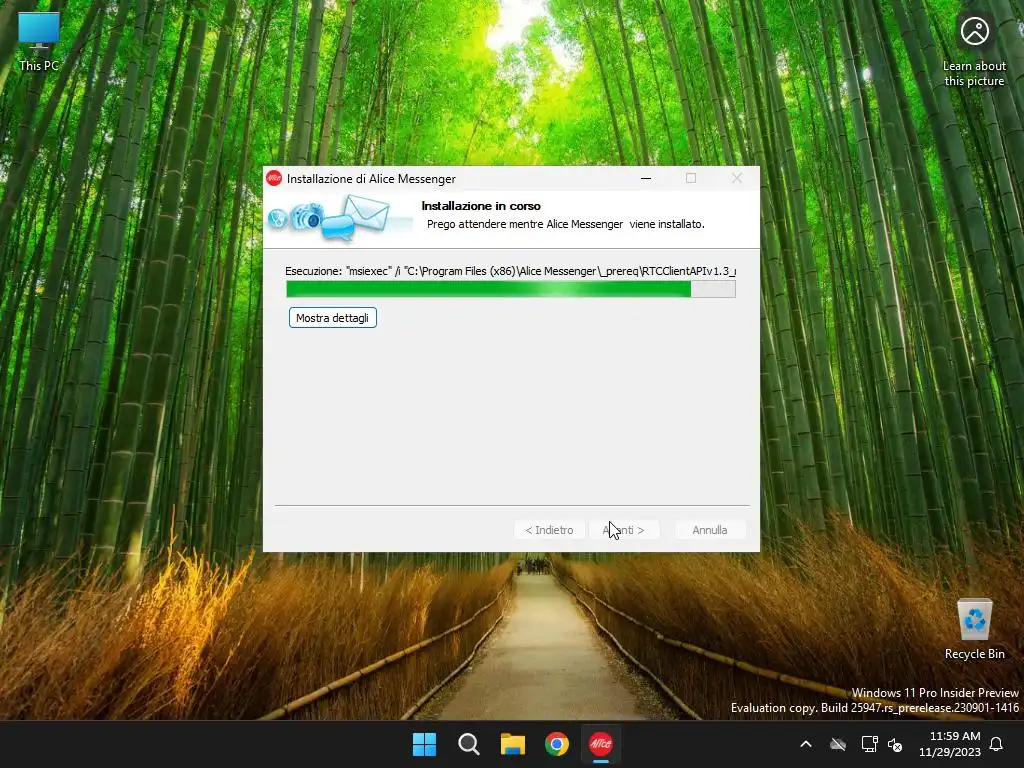Open the notification bell

(997, 744)
